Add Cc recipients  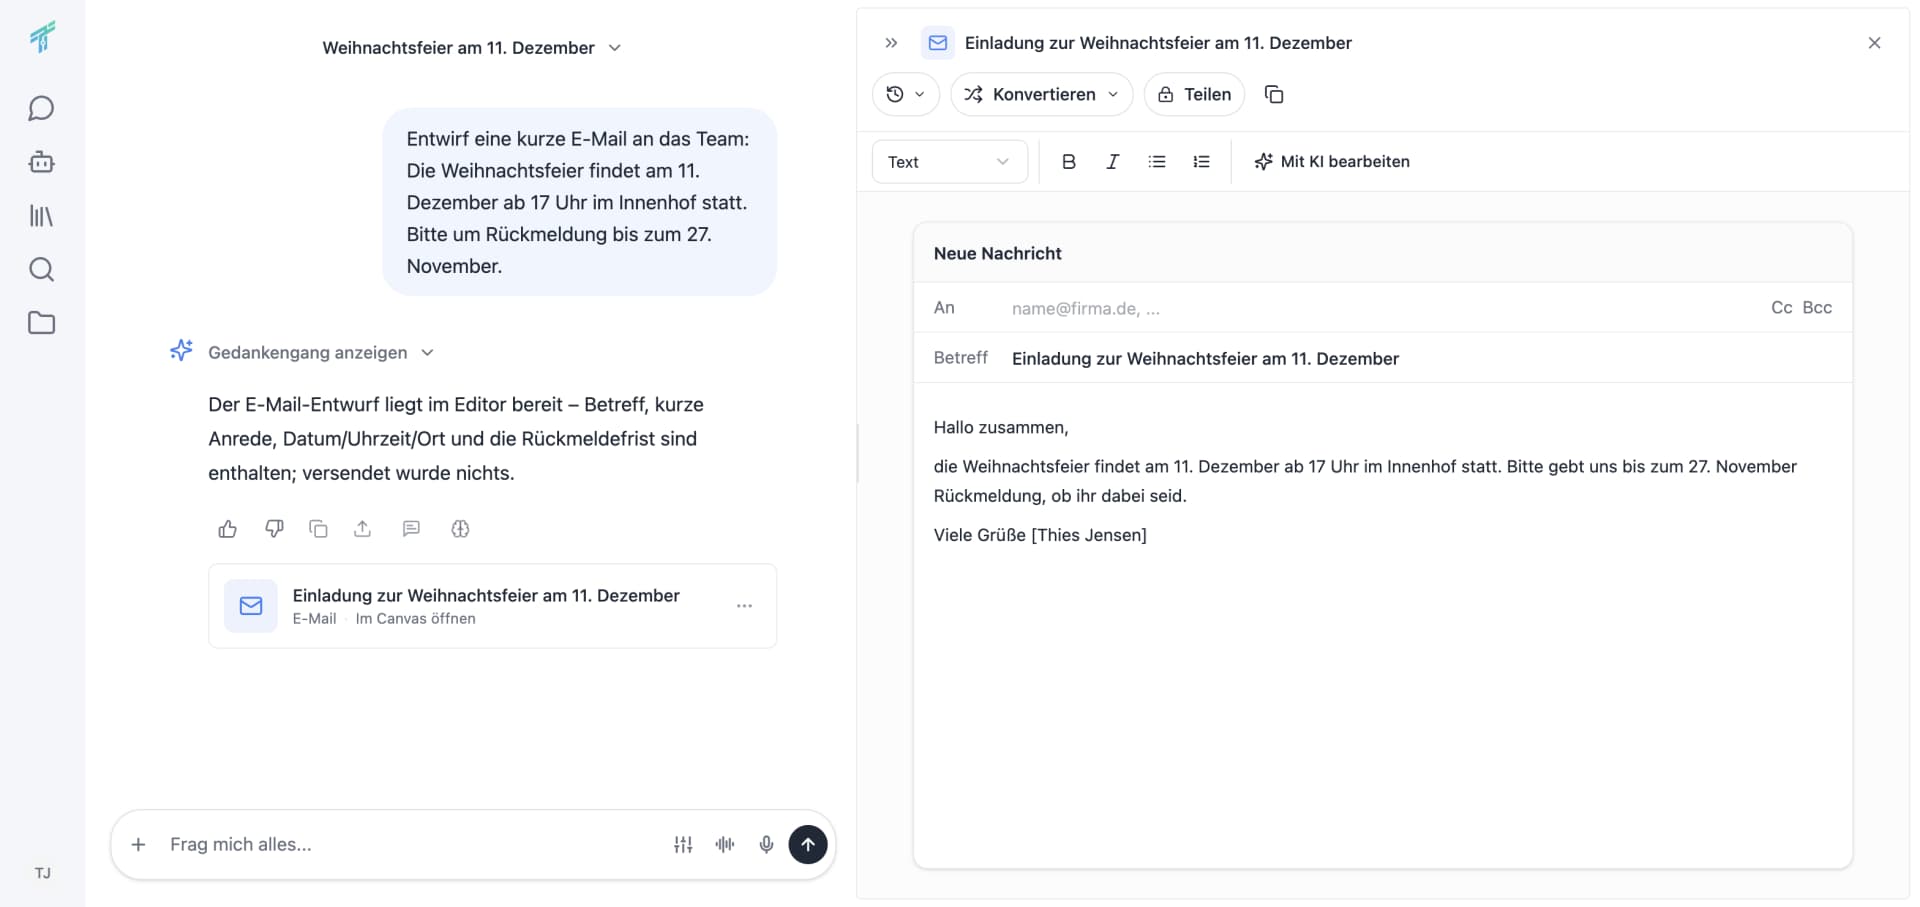1781,308
